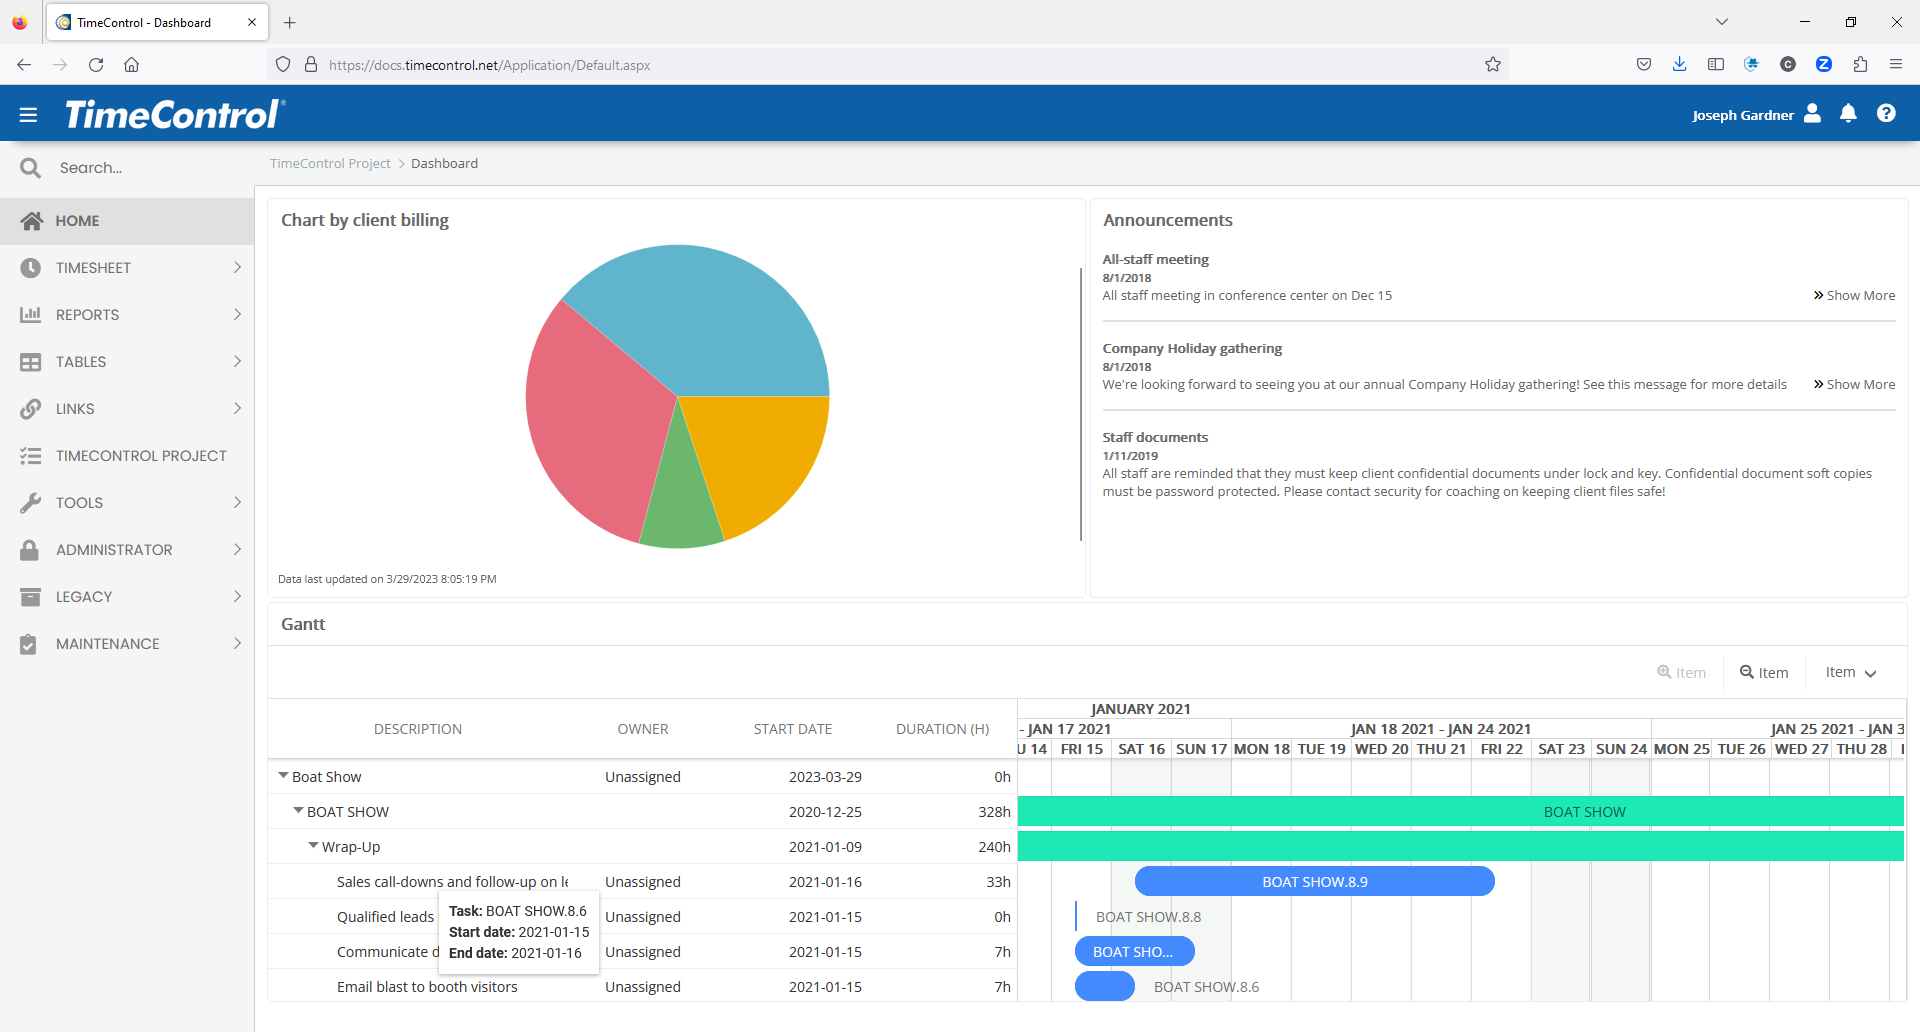Click the Joseph Gardner user profile icon
This screenshot has width=1920, height=1032.
pyautogui.click(x=1812, y=114)
